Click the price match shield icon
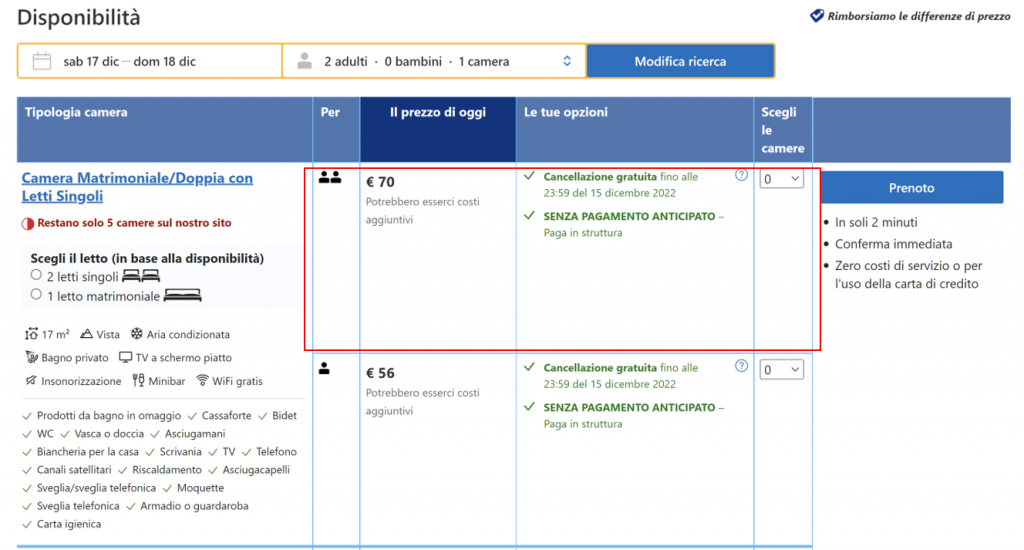Viewport: 1024px width, 550px height. pyautogui.click(x=816, y=16)
